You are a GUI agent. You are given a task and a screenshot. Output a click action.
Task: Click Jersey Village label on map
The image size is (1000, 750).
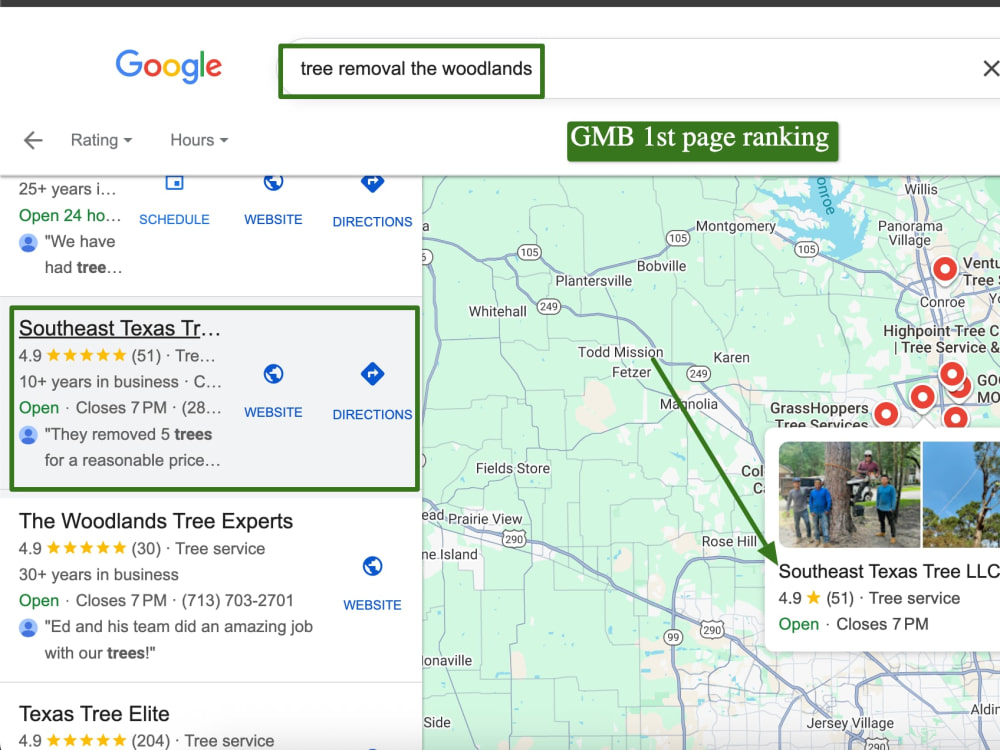(x=850, y=723)
